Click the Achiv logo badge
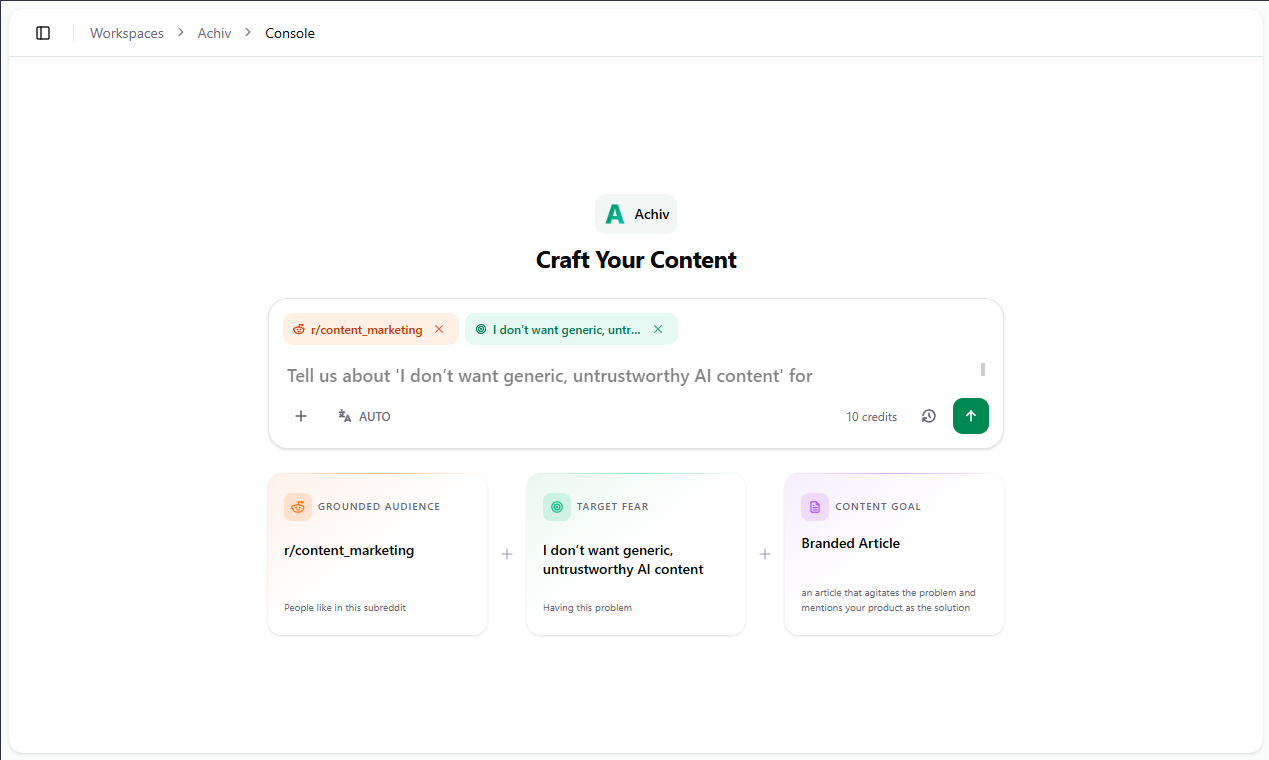 pyautogui.click(x=636, y=214)
